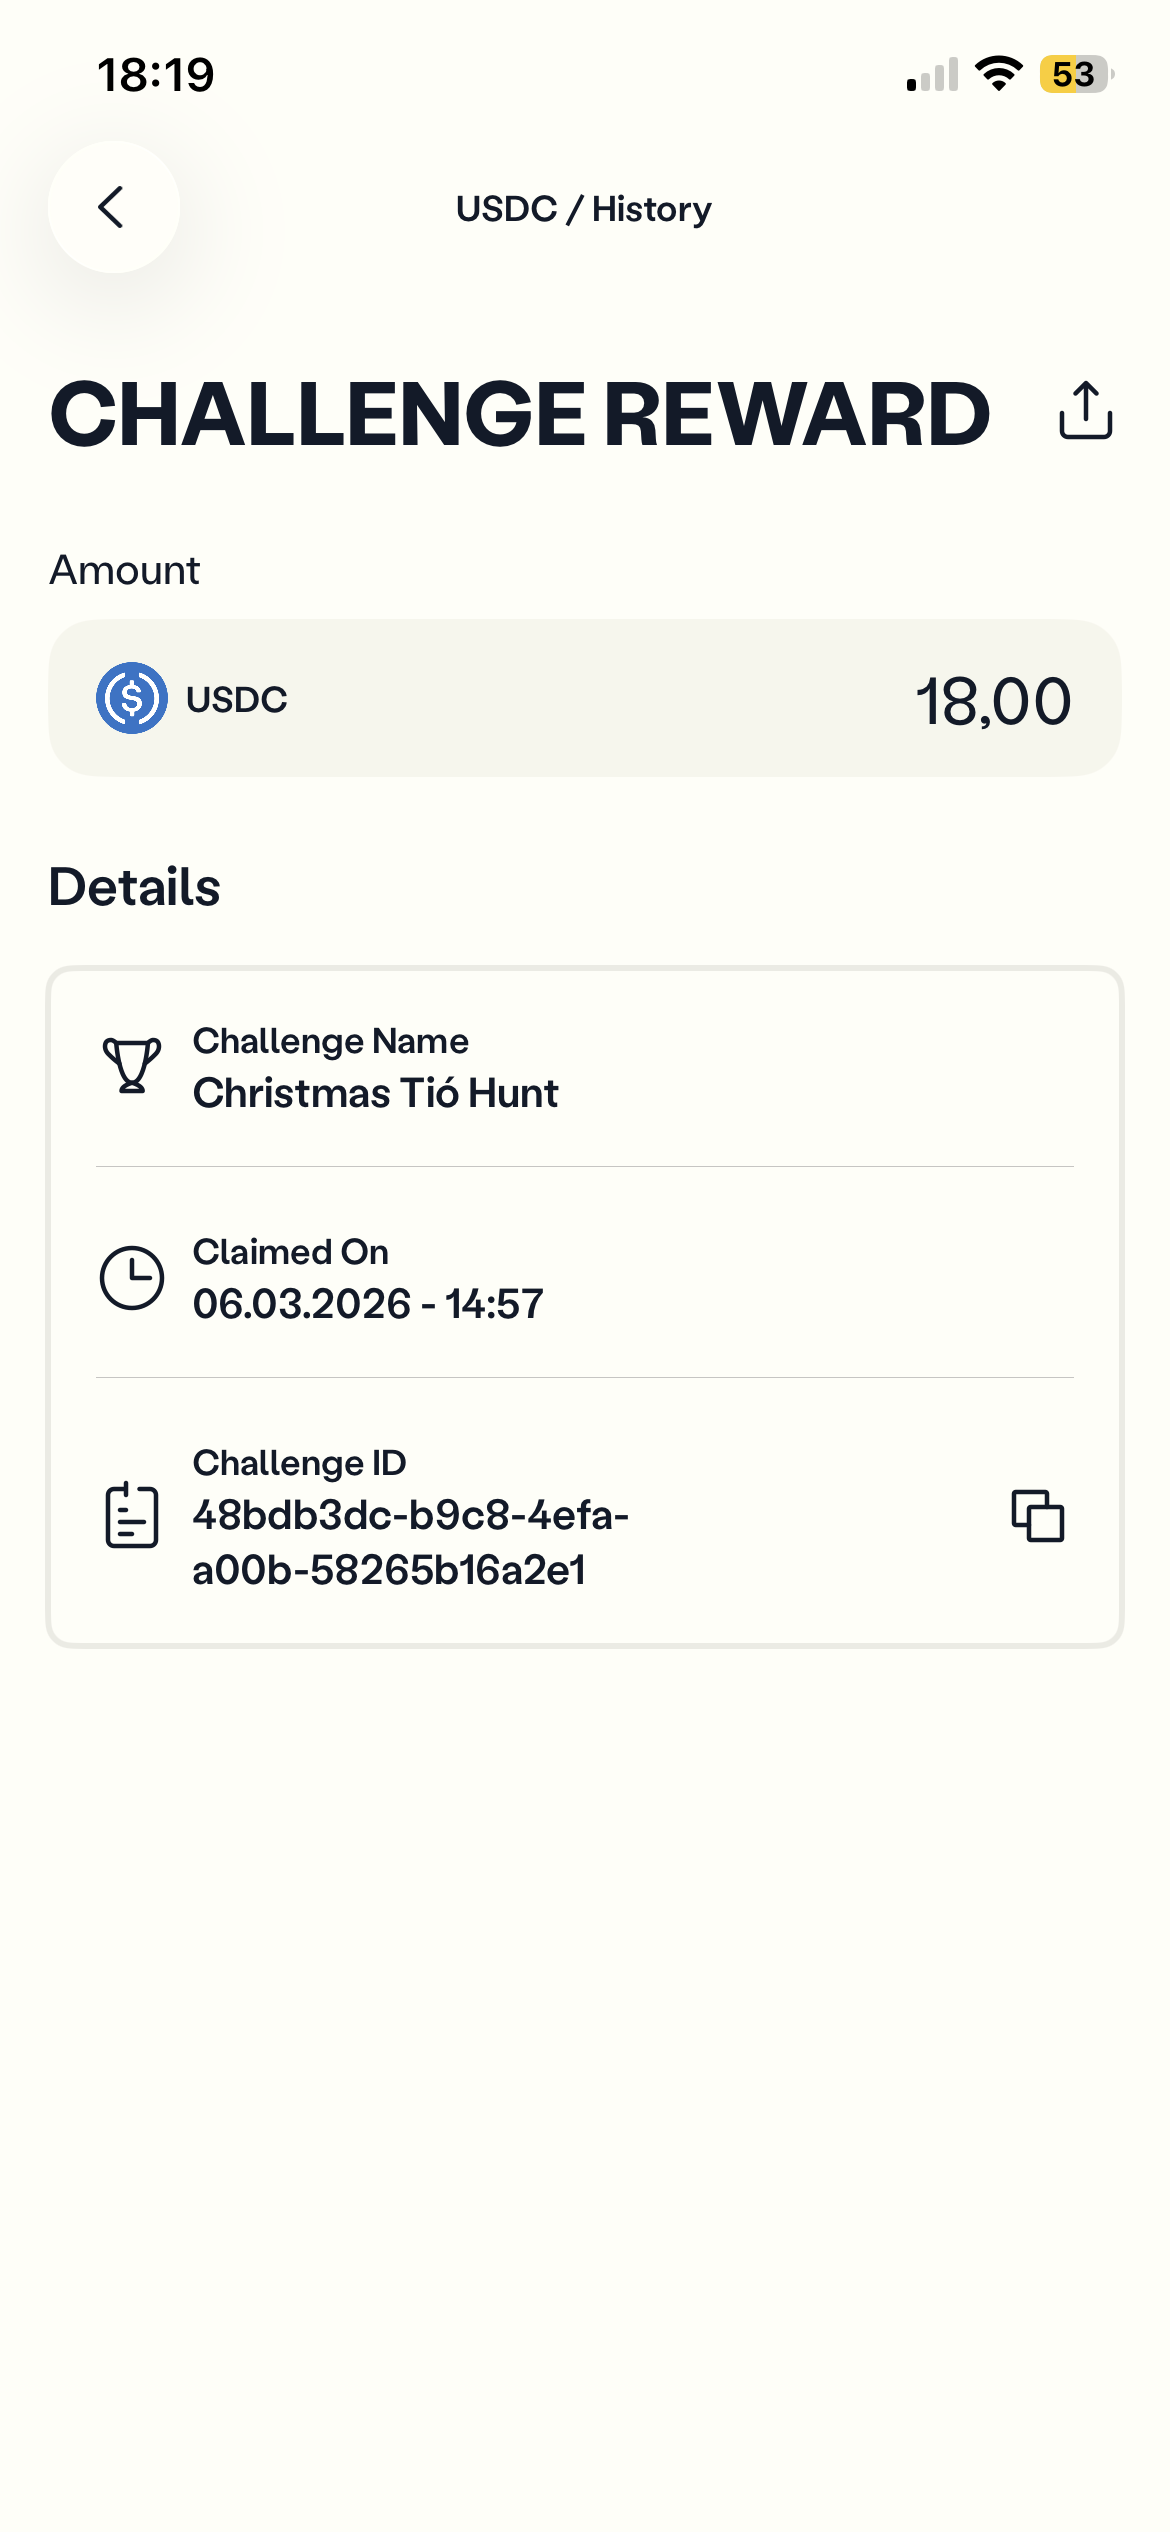Tap the clock icon by Claimed On
The height and width of the screenshot is (2532, 1170).
[132, 1277]
